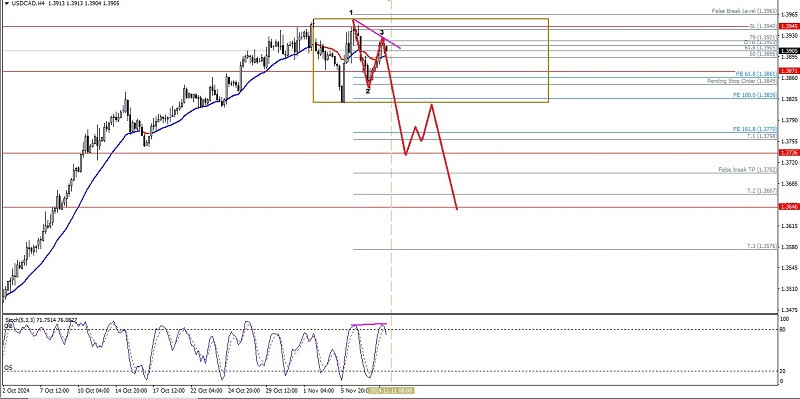The image size is (800, 399).
Task: Click 1.3545 on the price axis
Action: (x=789, y=267)
